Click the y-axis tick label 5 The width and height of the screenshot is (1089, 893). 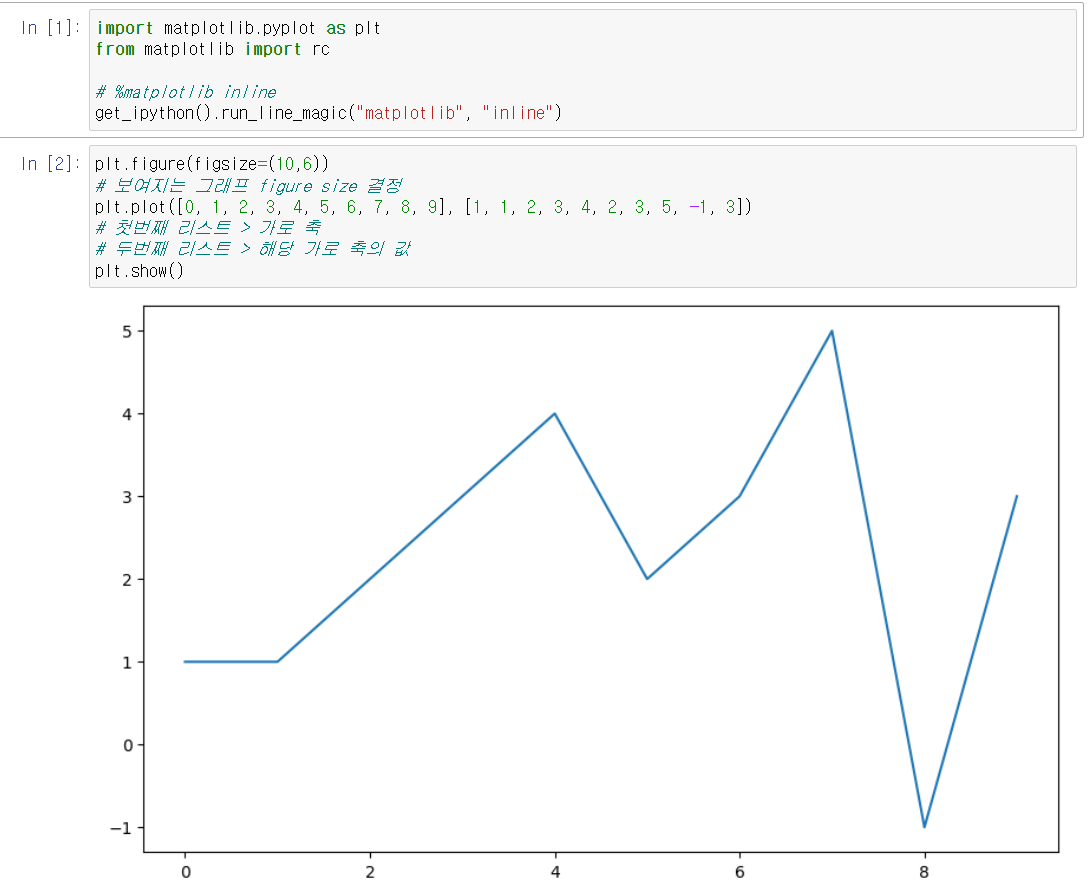tap(127, 332)
